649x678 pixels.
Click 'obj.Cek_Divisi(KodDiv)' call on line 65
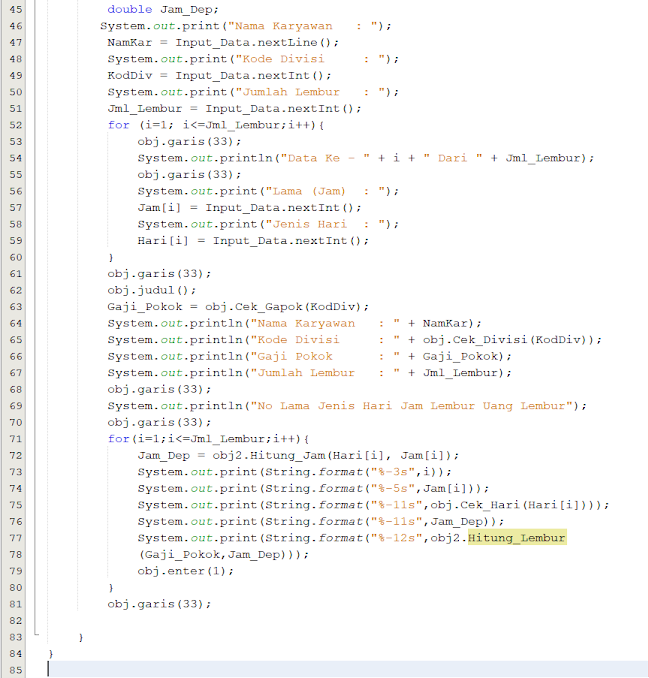pyautogui.click(x=505, y=339)
